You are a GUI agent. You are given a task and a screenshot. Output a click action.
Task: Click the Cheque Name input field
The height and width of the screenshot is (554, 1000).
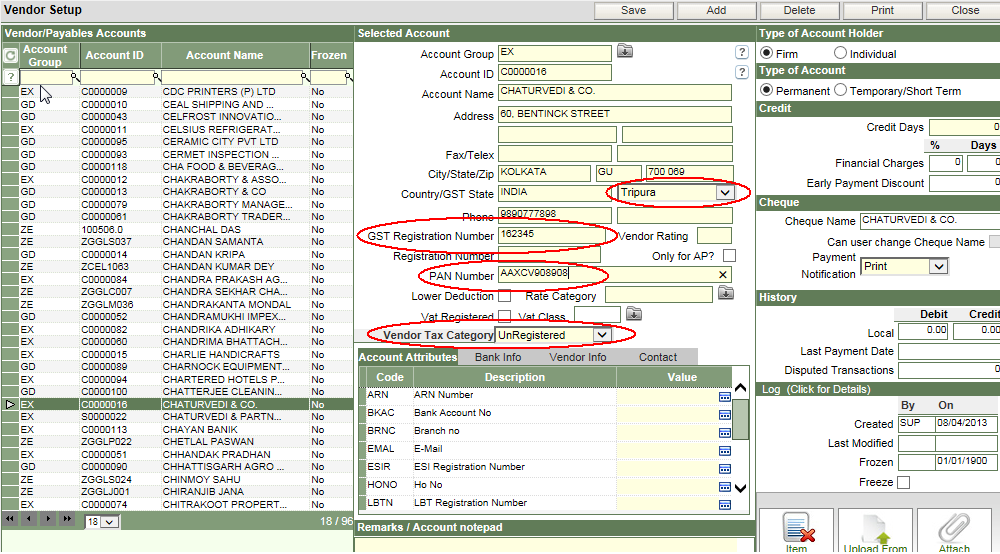(x=930, y=221)
